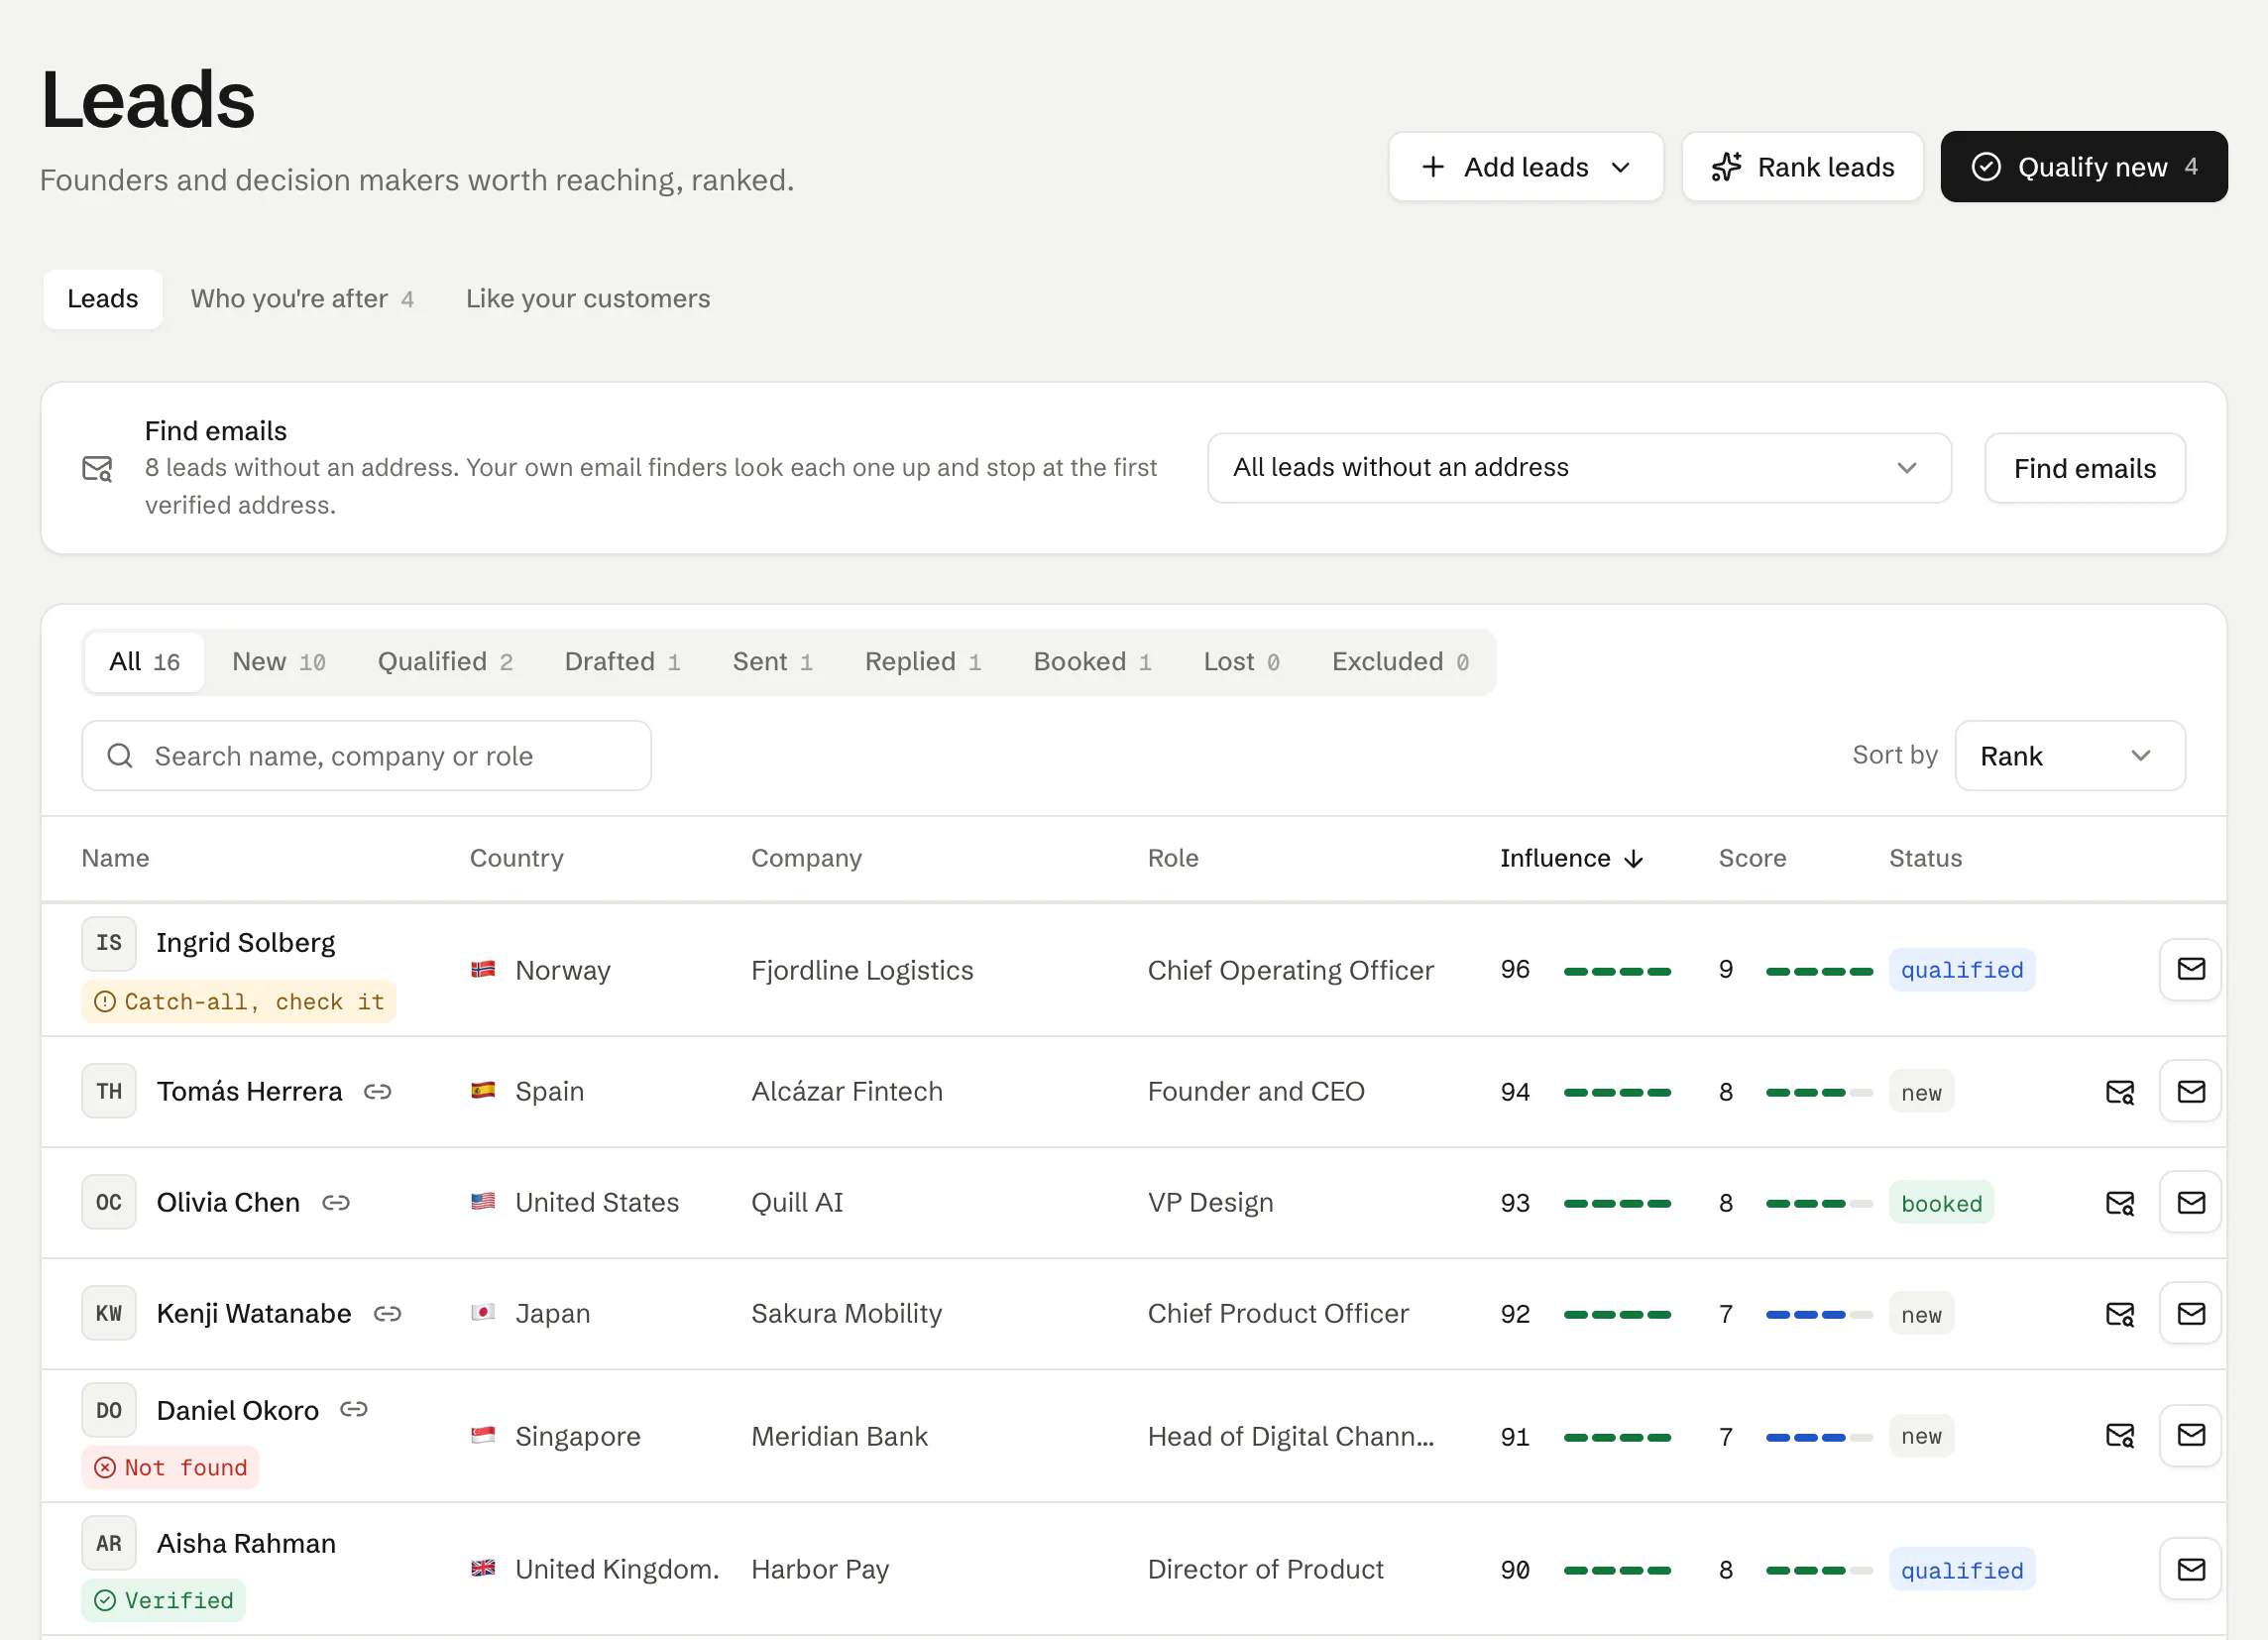Open link icon next to Daniel Okoro
2268x1640 pixels.
[354, 1410]
